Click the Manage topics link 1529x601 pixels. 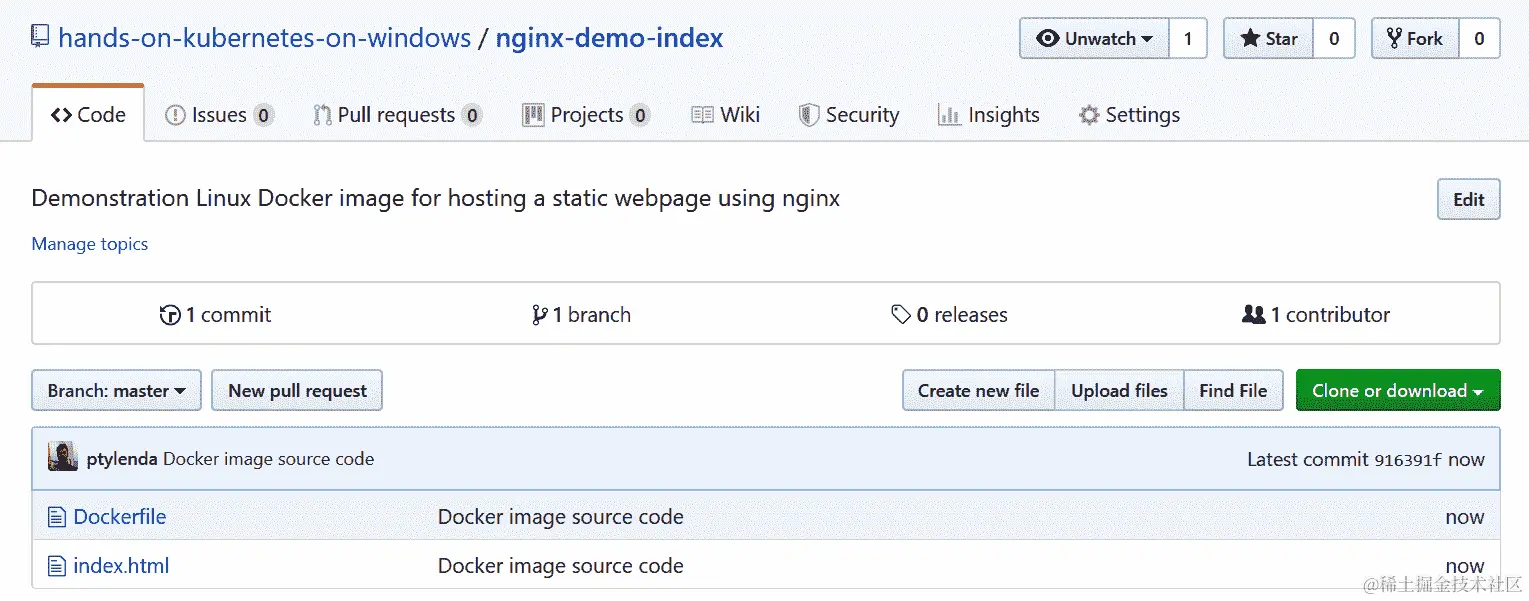(90, 244)
